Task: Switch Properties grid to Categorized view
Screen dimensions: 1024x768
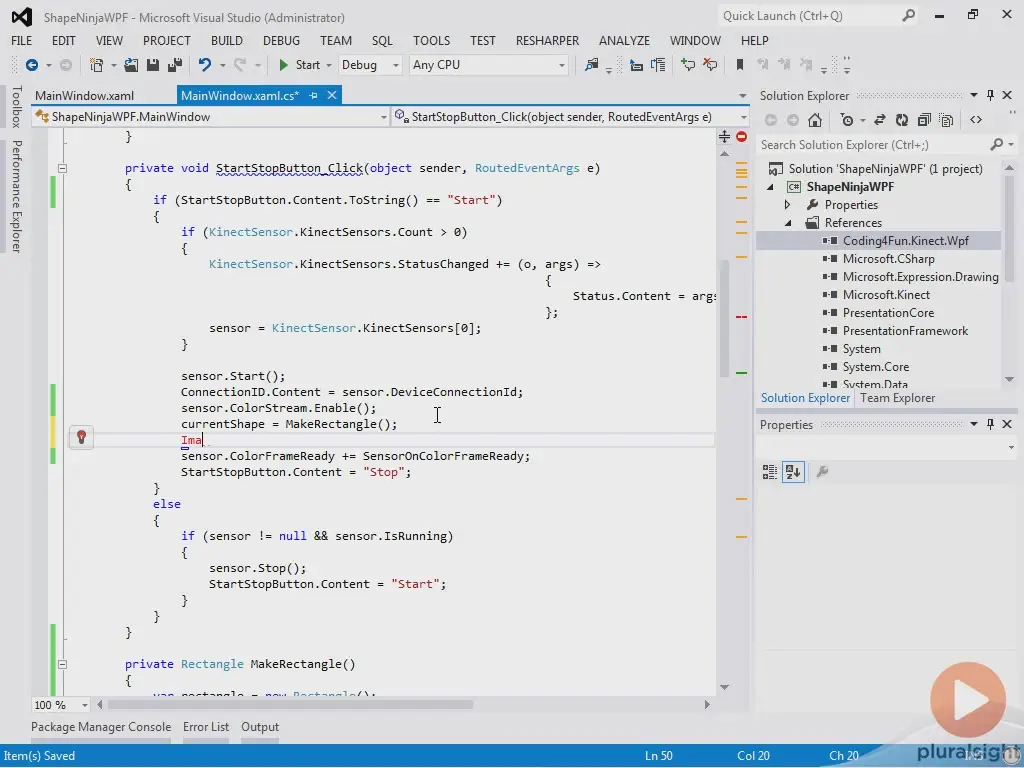Action: pos(770,472)
